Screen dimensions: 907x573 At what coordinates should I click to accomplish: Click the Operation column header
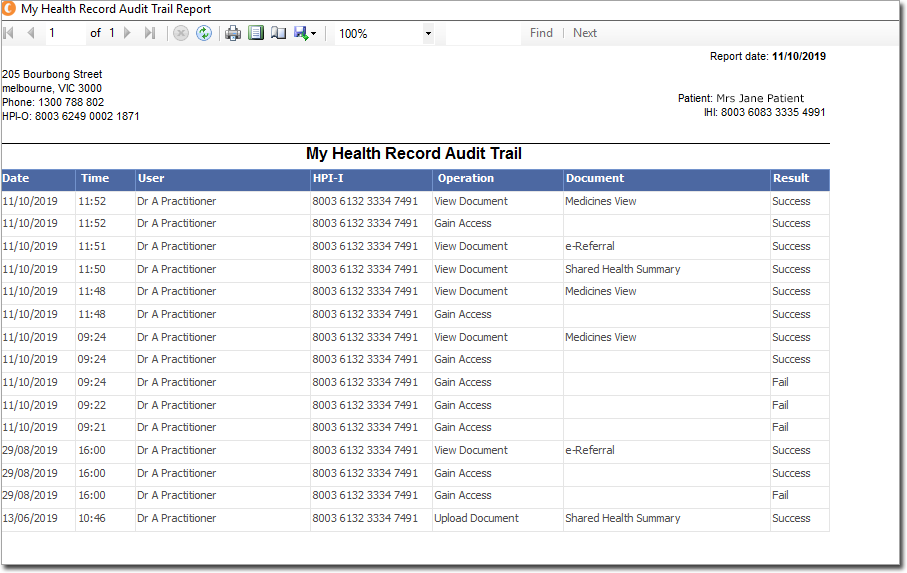pos(465,179)
